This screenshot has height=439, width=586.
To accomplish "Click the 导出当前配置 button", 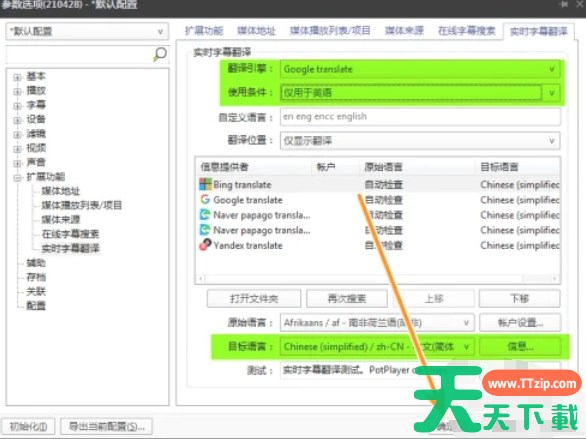I will pyautogui.click(x=107, y=426).
